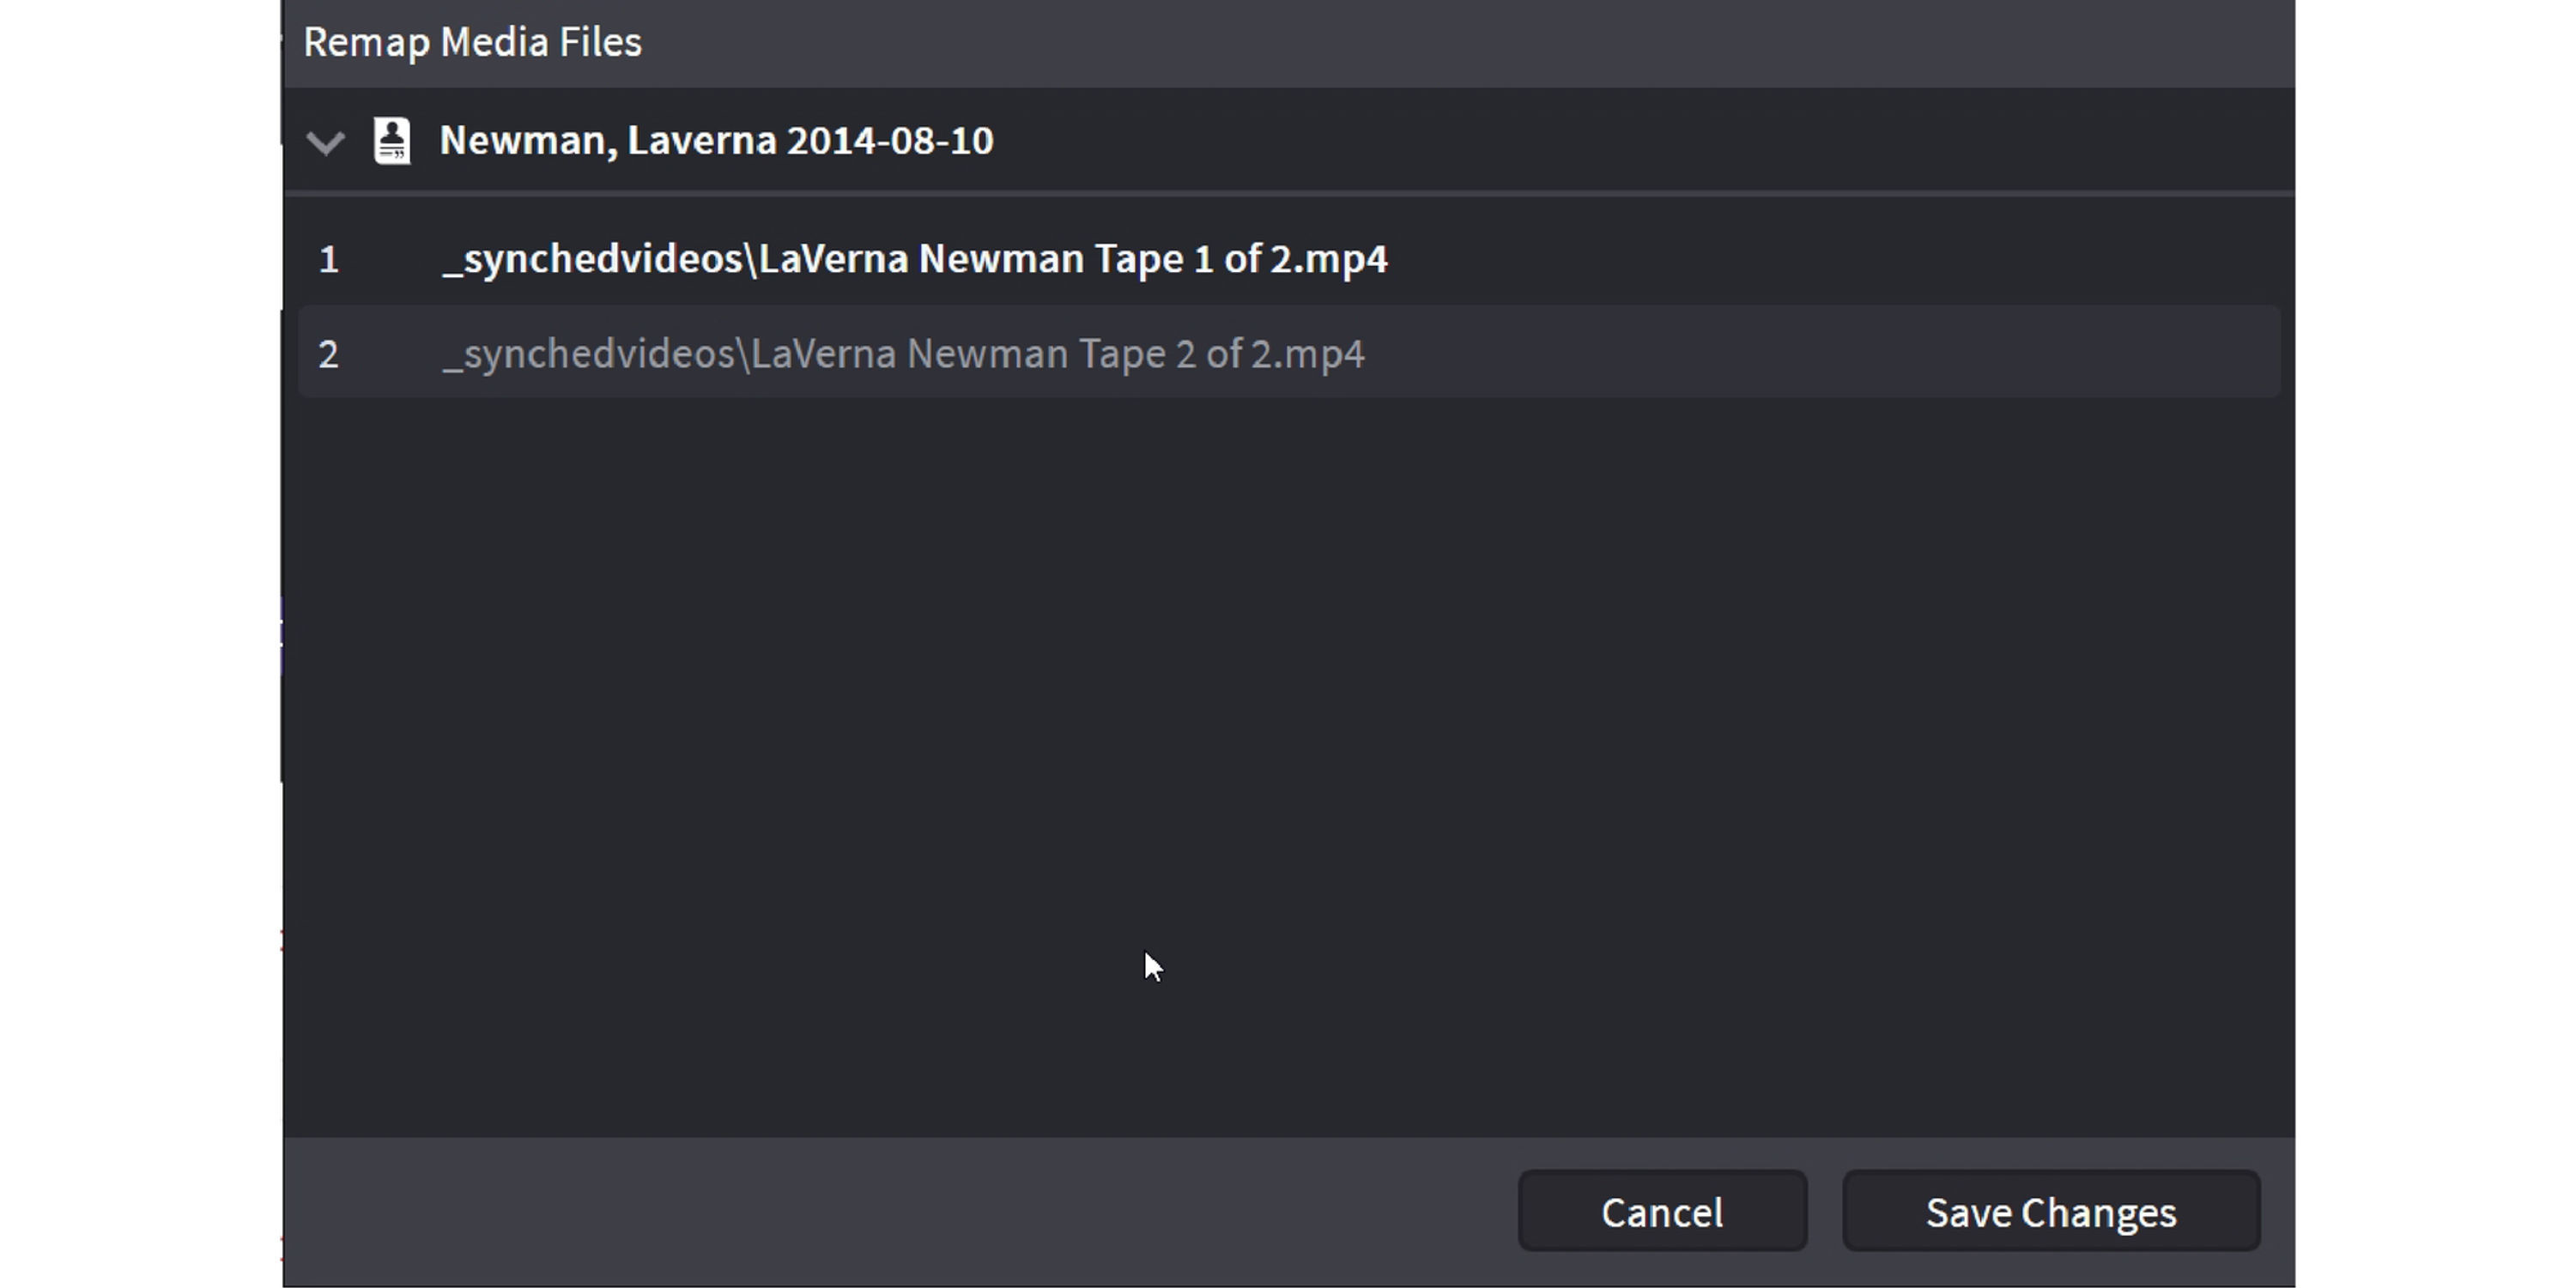Click the Save Changes button

[x=2050, y=1212]
